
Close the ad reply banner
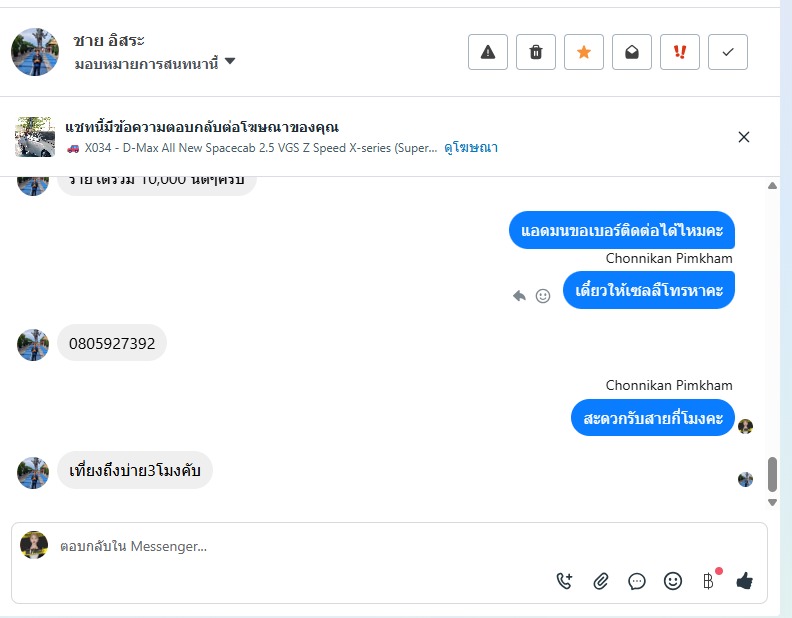coord(744,137)
